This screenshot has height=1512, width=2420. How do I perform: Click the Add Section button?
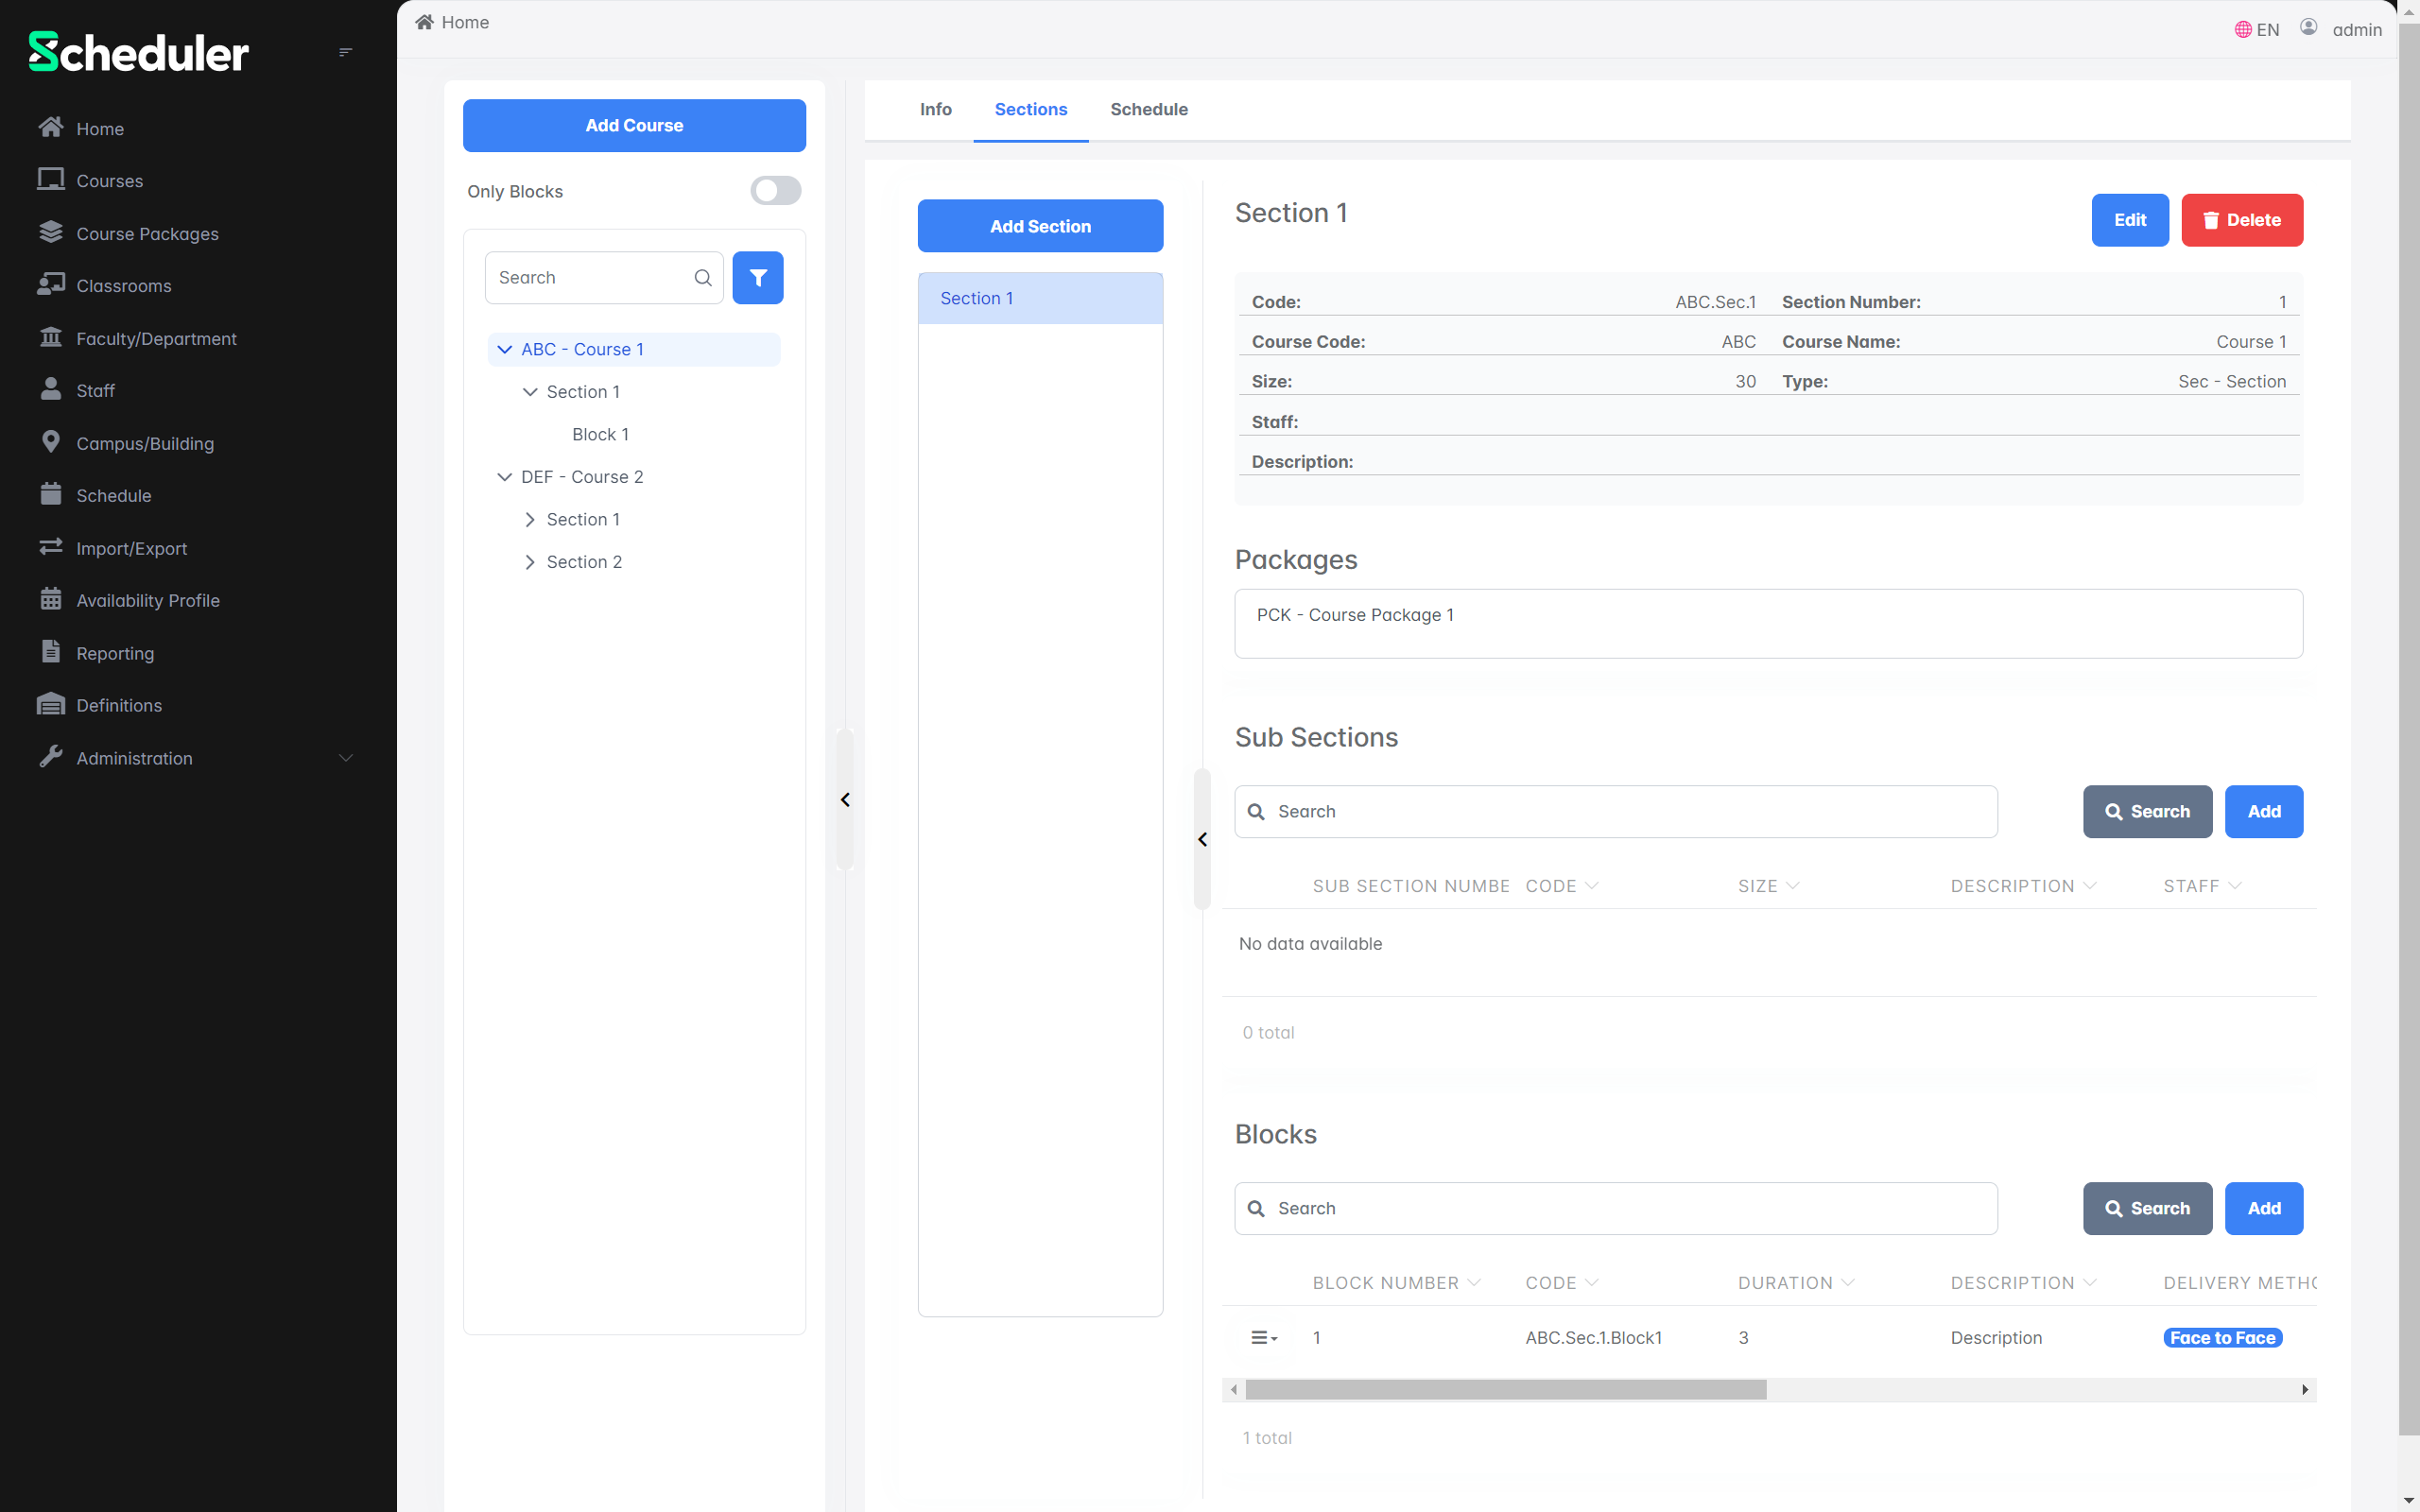pos(1039,226)
